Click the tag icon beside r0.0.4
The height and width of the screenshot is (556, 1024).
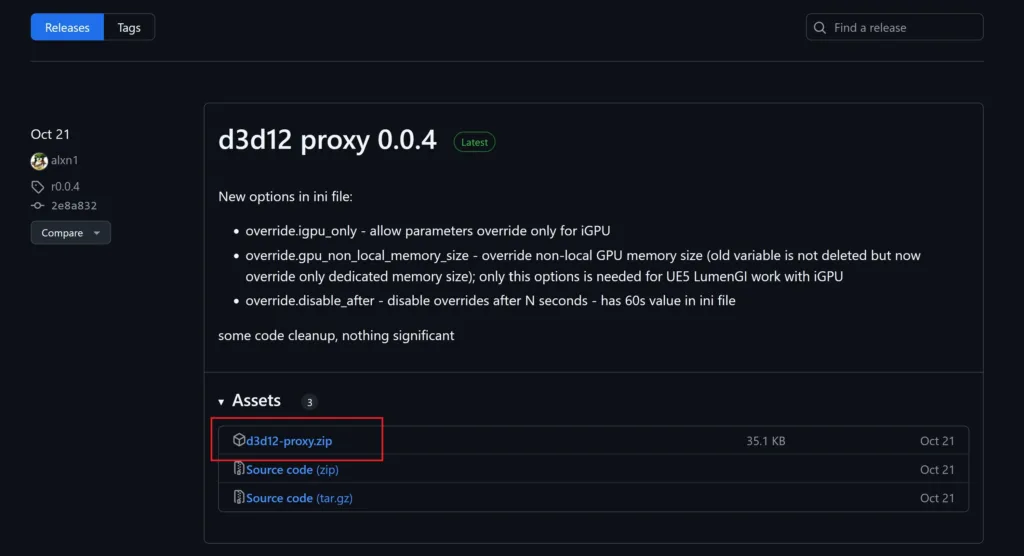coord(37,187)
